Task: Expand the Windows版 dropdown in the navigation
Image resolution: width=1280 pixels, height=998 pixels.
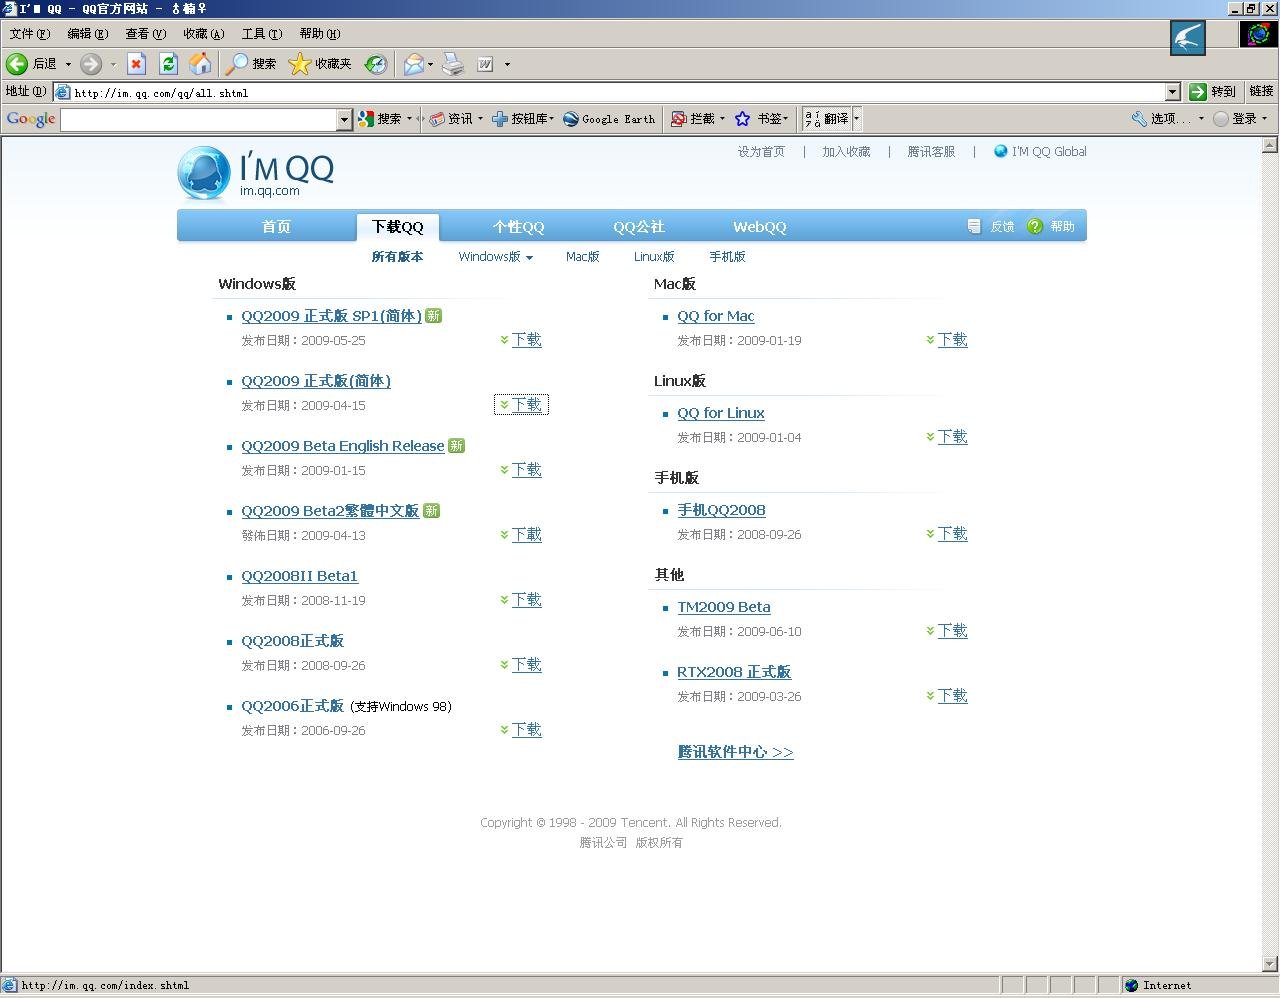Action: [495, 256]
